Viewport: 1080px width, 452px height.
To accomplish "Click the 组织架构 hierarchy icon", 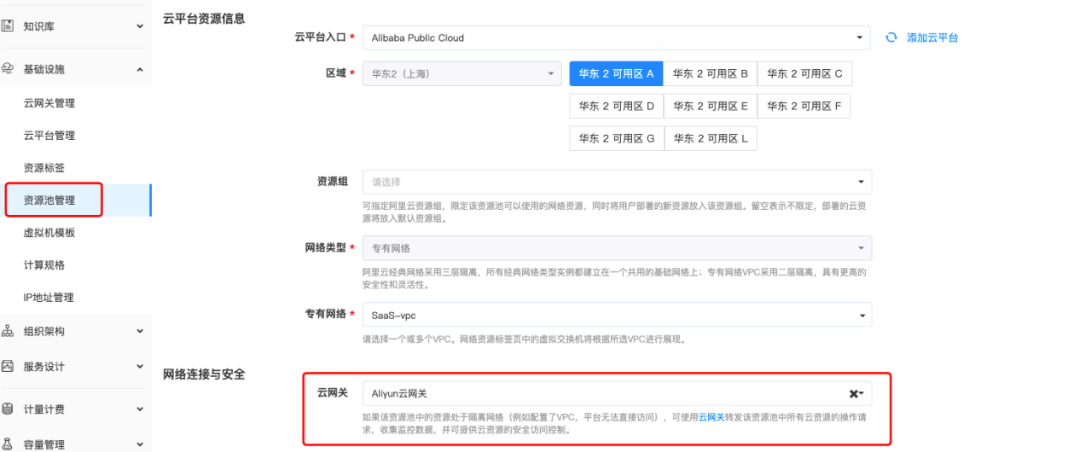I will pos(8,331).
